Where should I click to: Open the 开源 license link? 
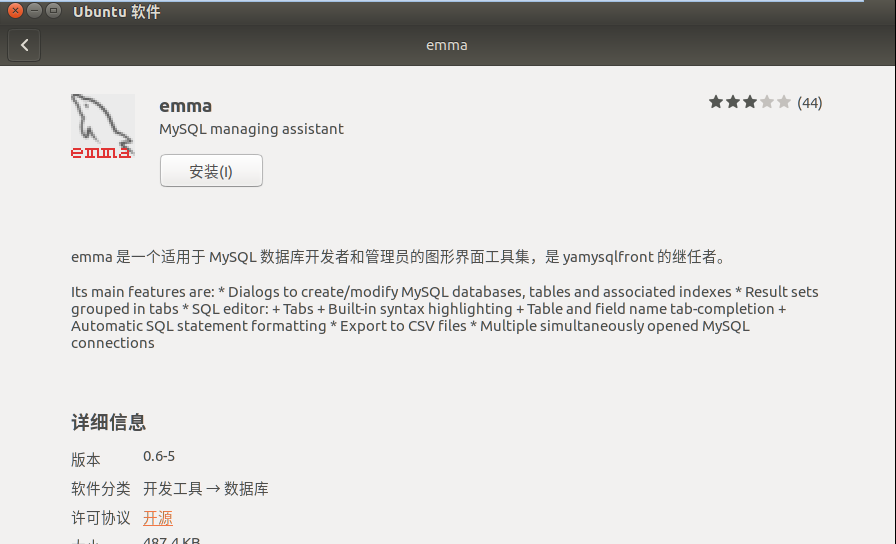[x=158, y=518]
